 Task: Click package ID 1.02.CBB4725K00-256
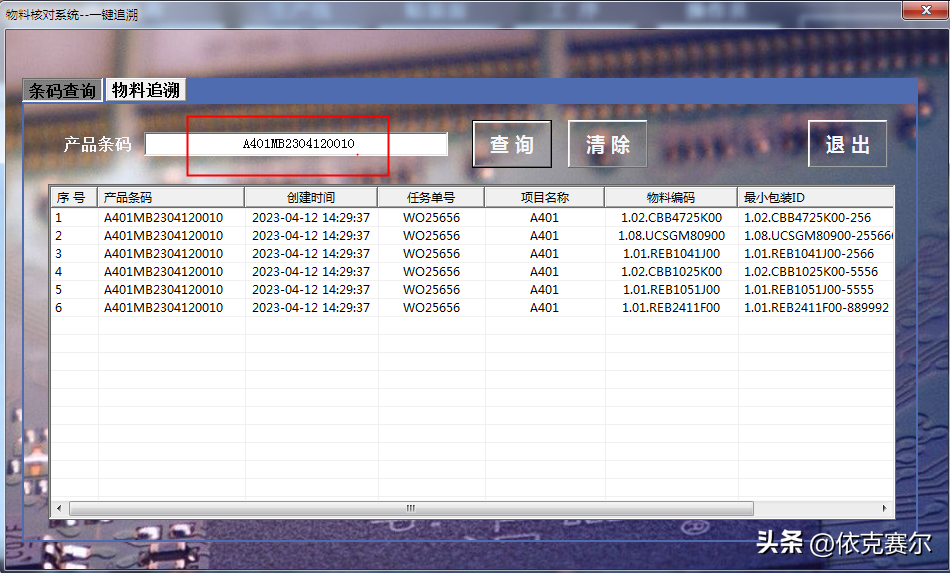pyautogui.click(x=808, y=217)
